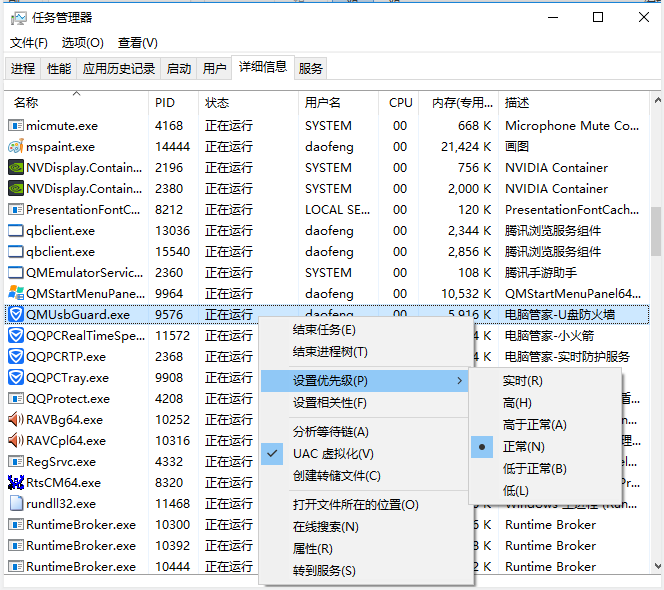Click the RegSrvc.exe process icon
The height and width of the screenshot is (590, 664).
(16, 462)
